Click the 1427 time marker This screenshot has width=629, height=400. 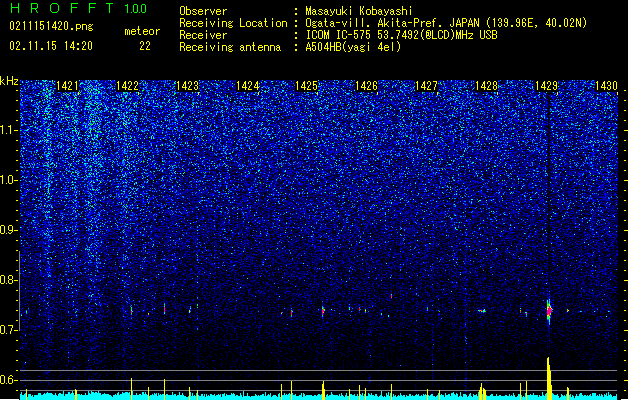pos(426,86)
